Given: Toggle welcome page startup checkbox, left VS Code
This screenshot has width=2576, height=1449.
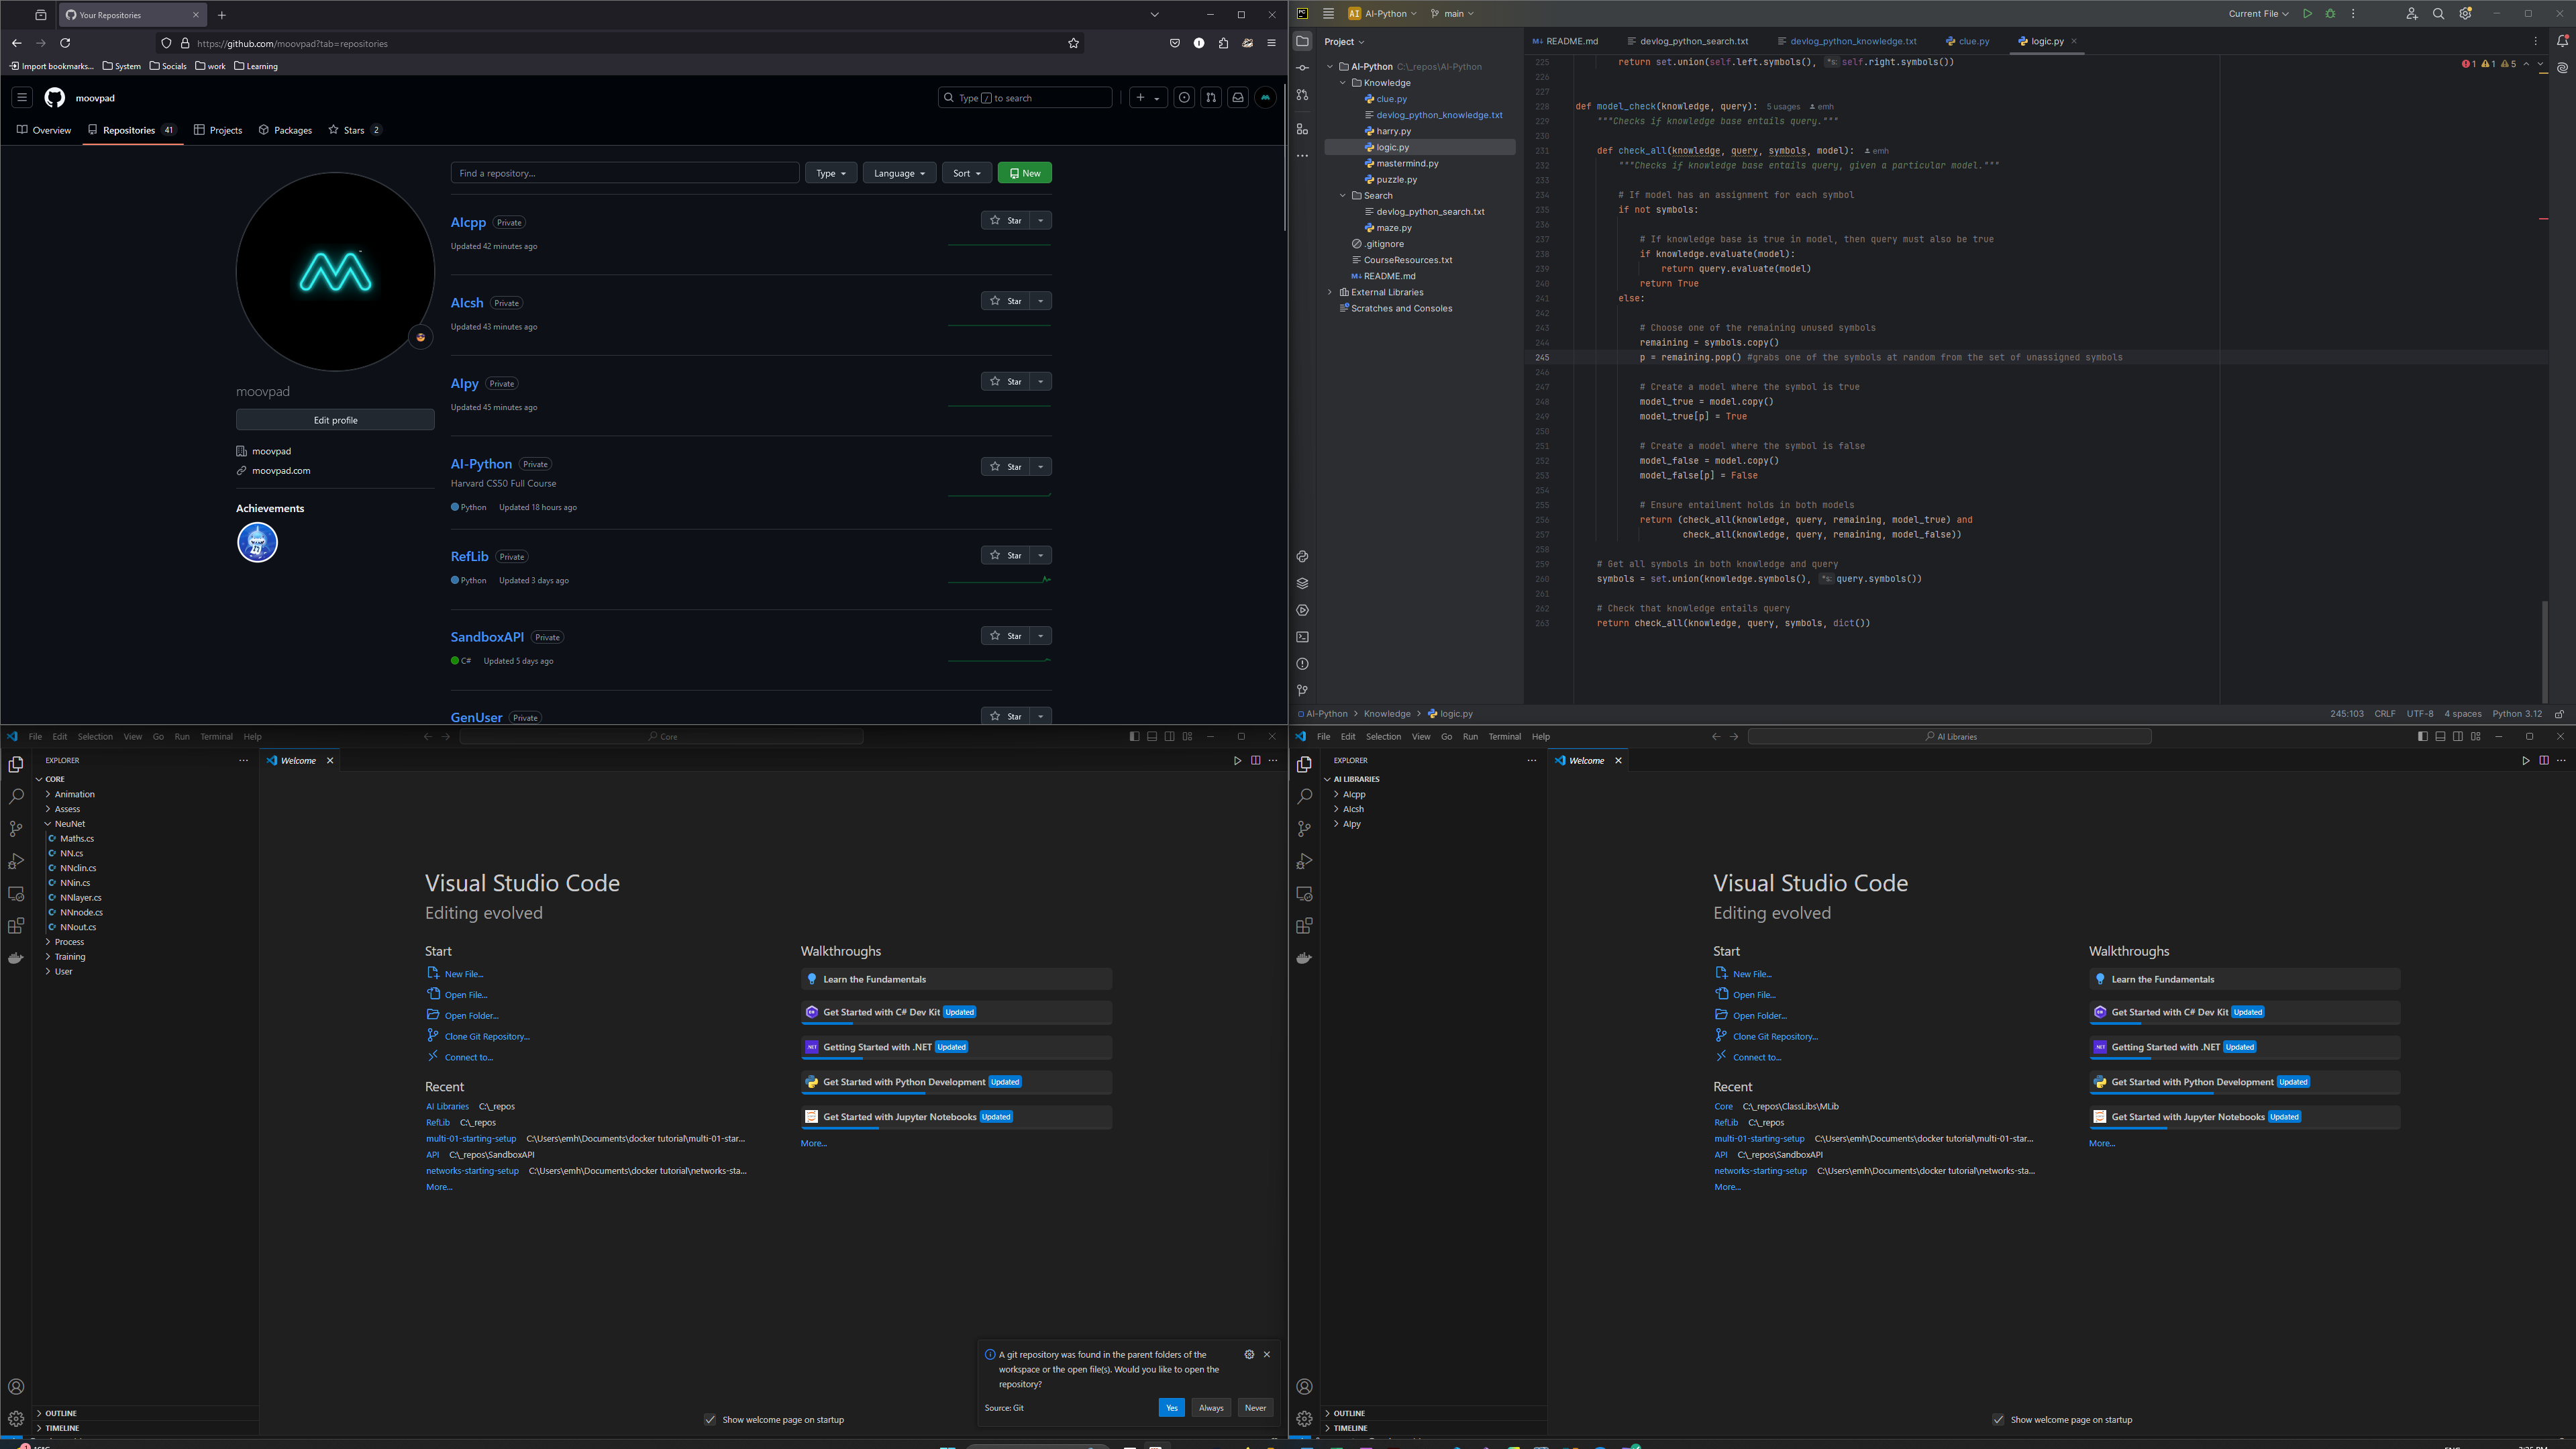Looking at the screenshot, I should pyautogui.click(x=710, y=1420).
